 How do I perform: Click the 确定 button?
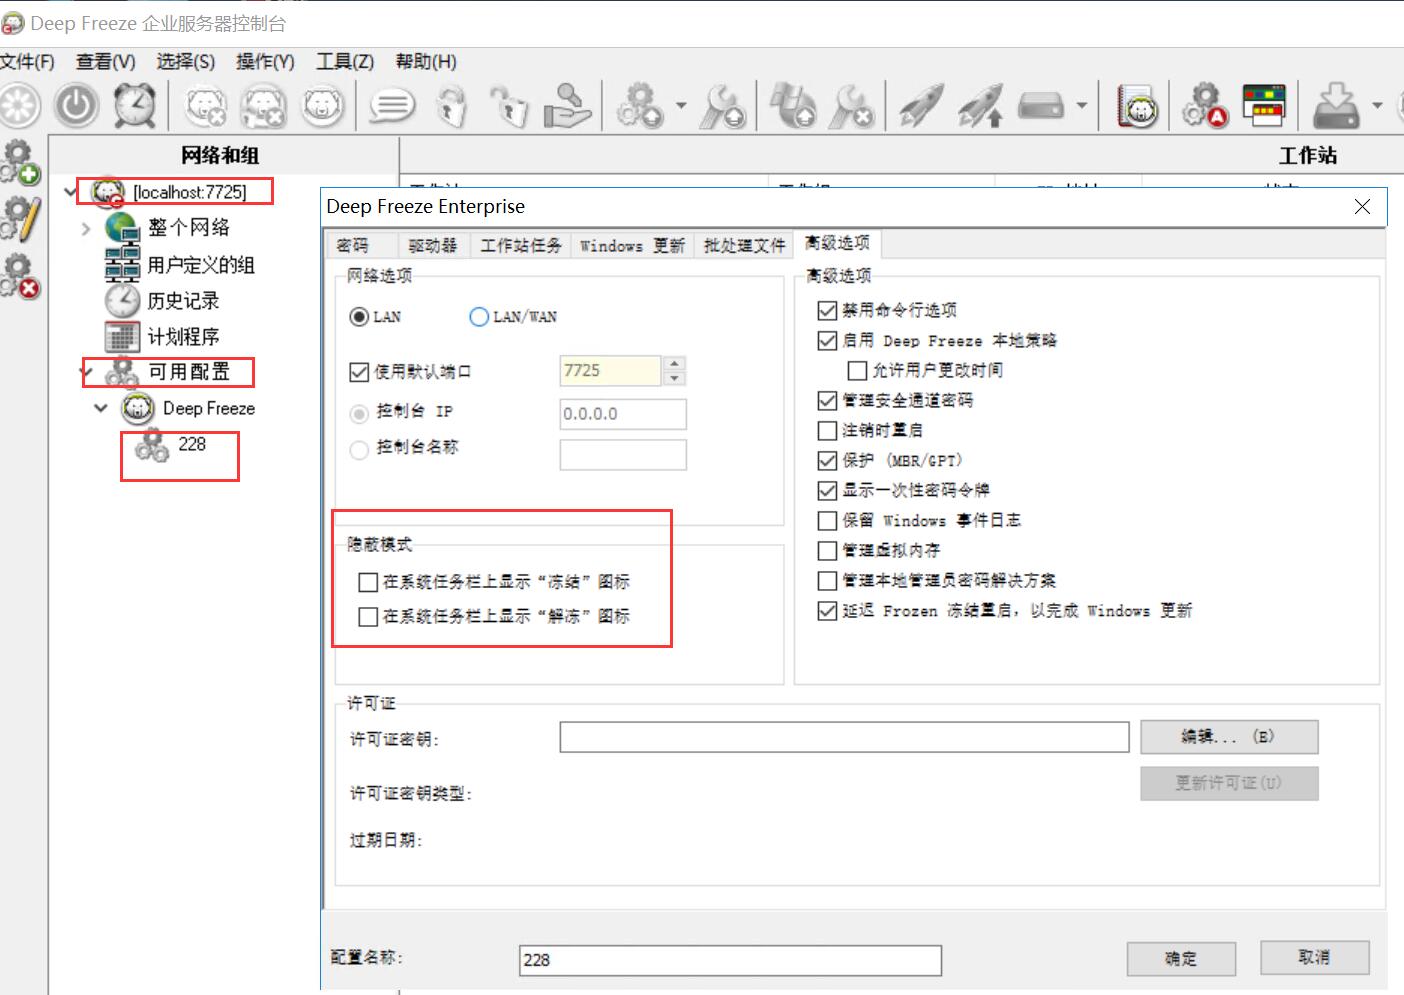[x=1180, y=958]
